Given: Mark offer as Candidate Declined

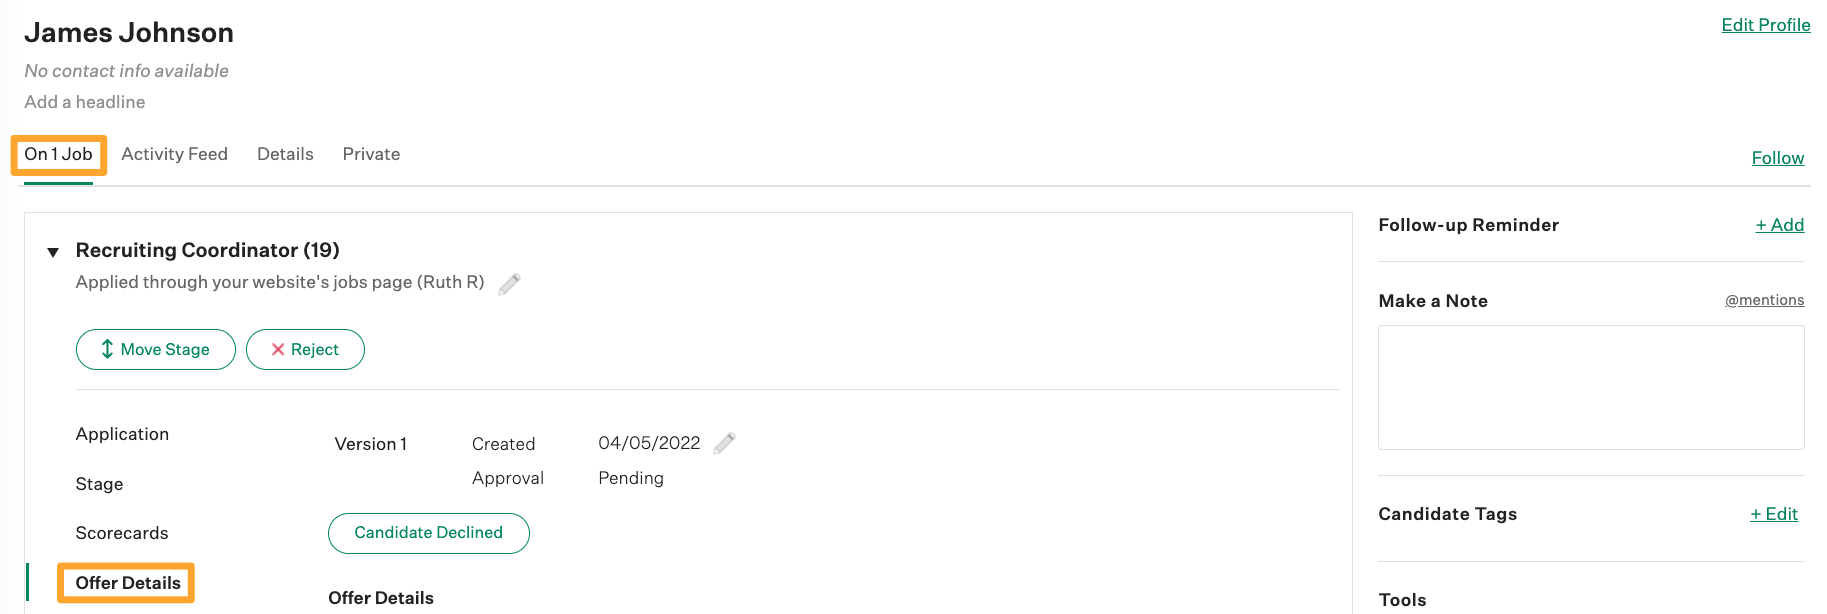Looking at the screenshot, I should tap(429, 533).
